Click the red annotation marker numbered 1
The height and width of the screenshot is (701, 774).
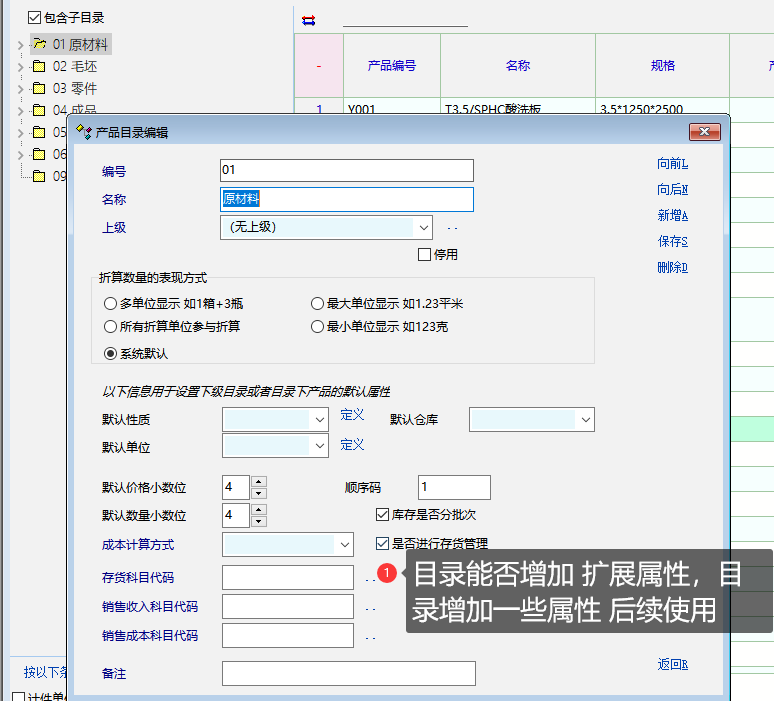point(388,573)
